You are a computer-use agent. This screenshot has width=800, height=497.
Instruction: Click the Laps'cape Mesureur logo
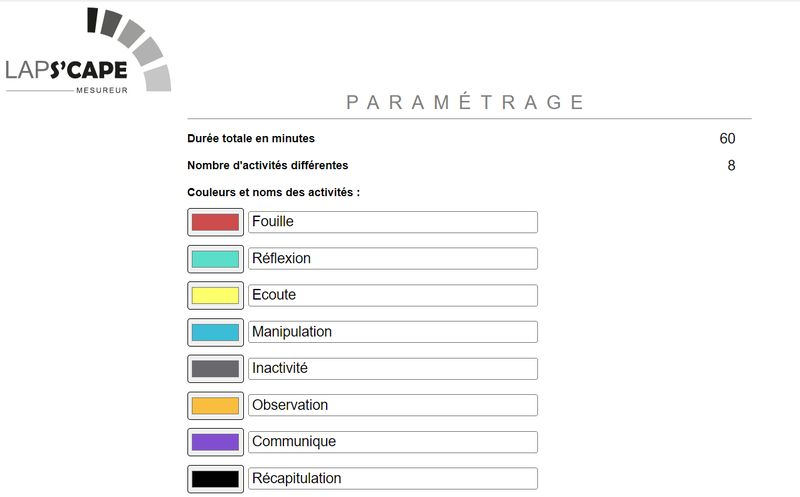tap(88, 51)
